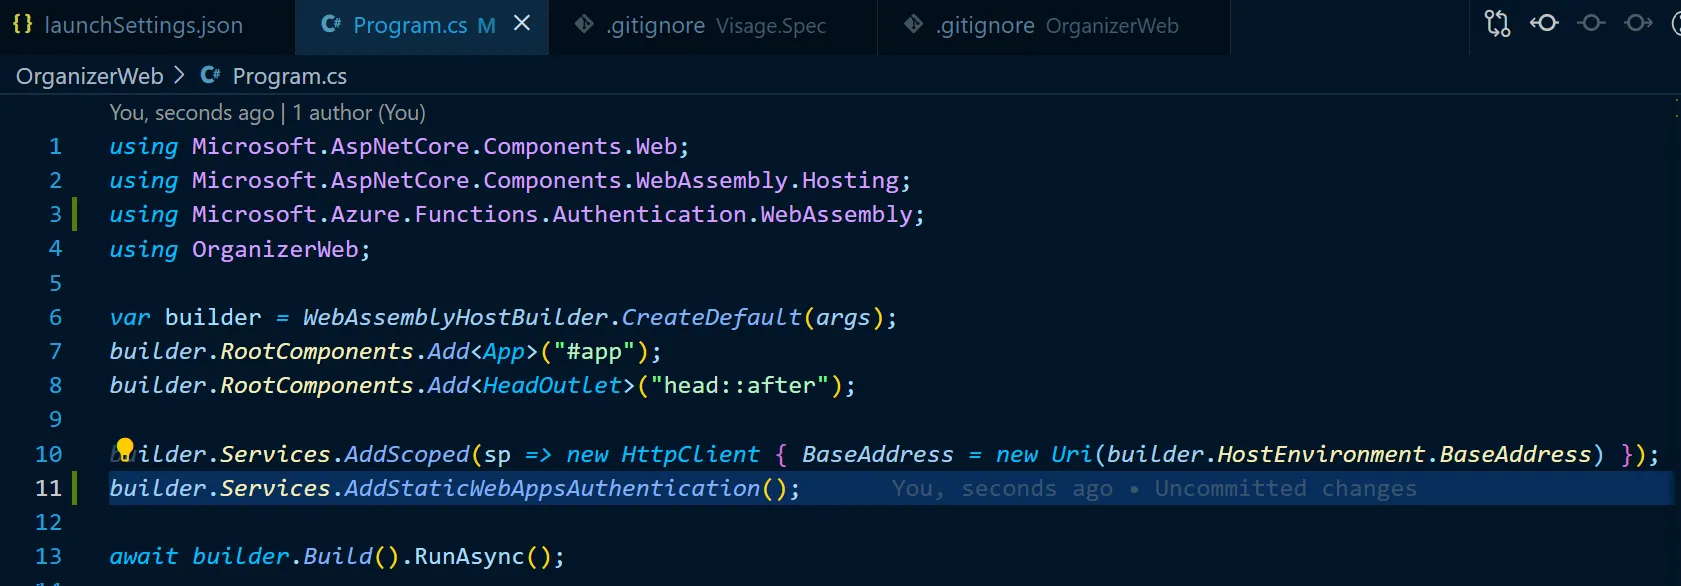This screenshot has width=1681, height=586.
Task: Expand the breadcrumb chevron after OrganizerWeb
Action: 180,76
